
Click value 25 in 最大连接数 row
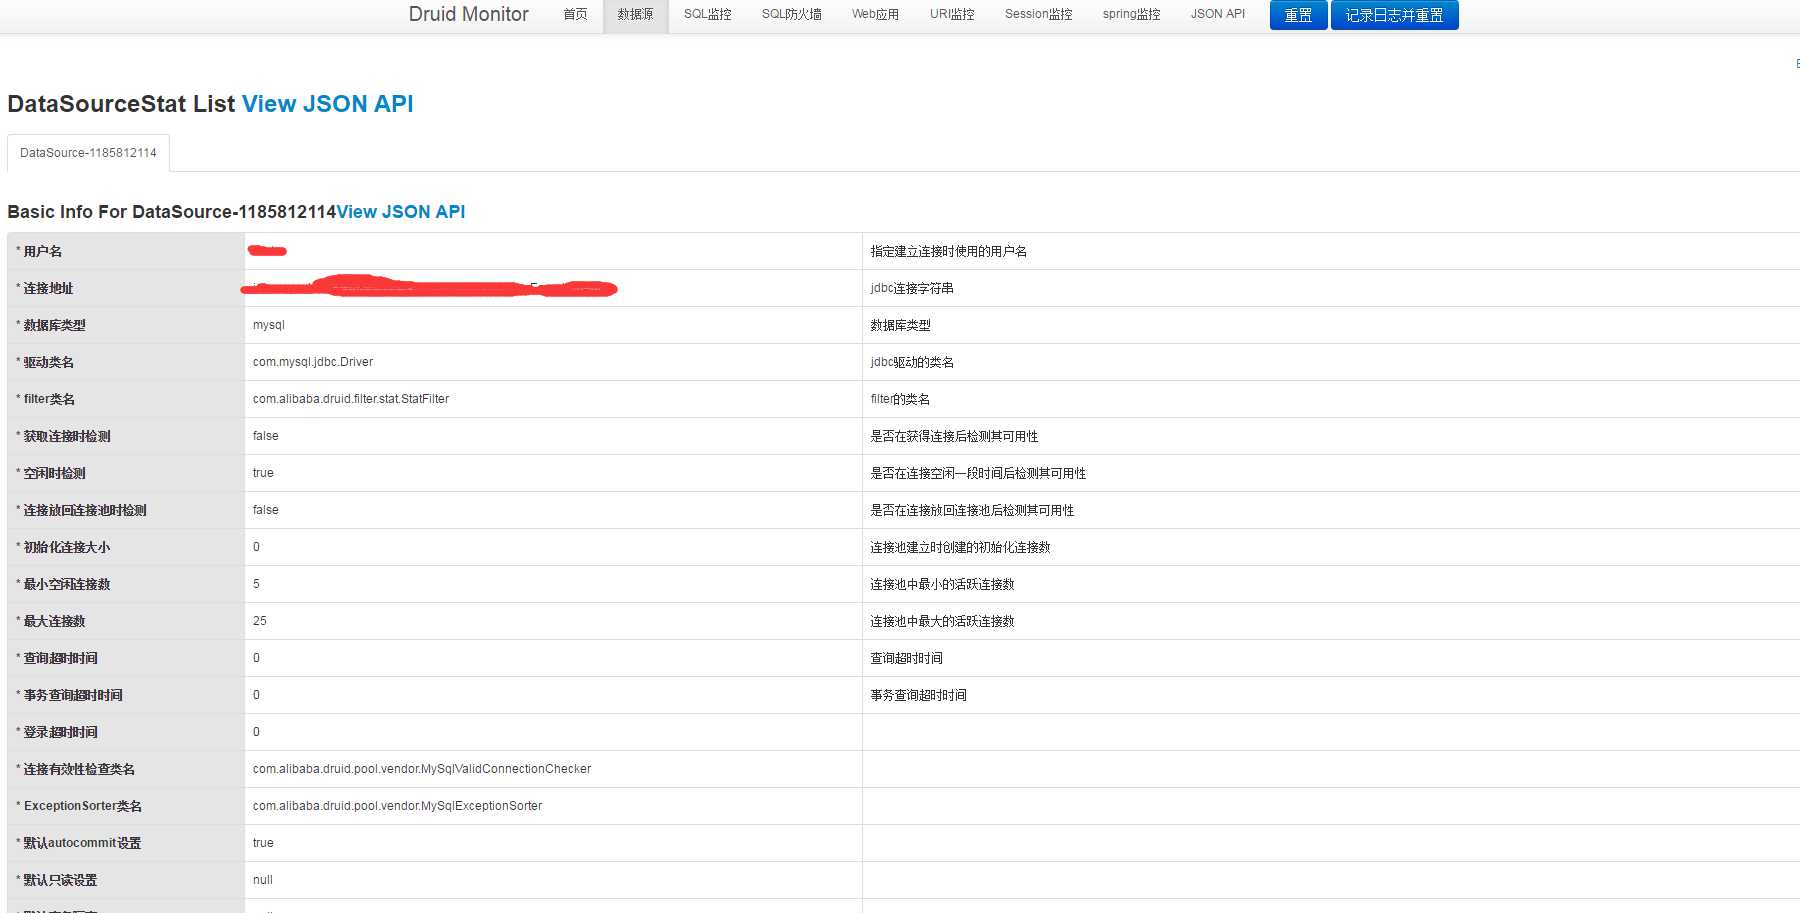tap(260, 621)
